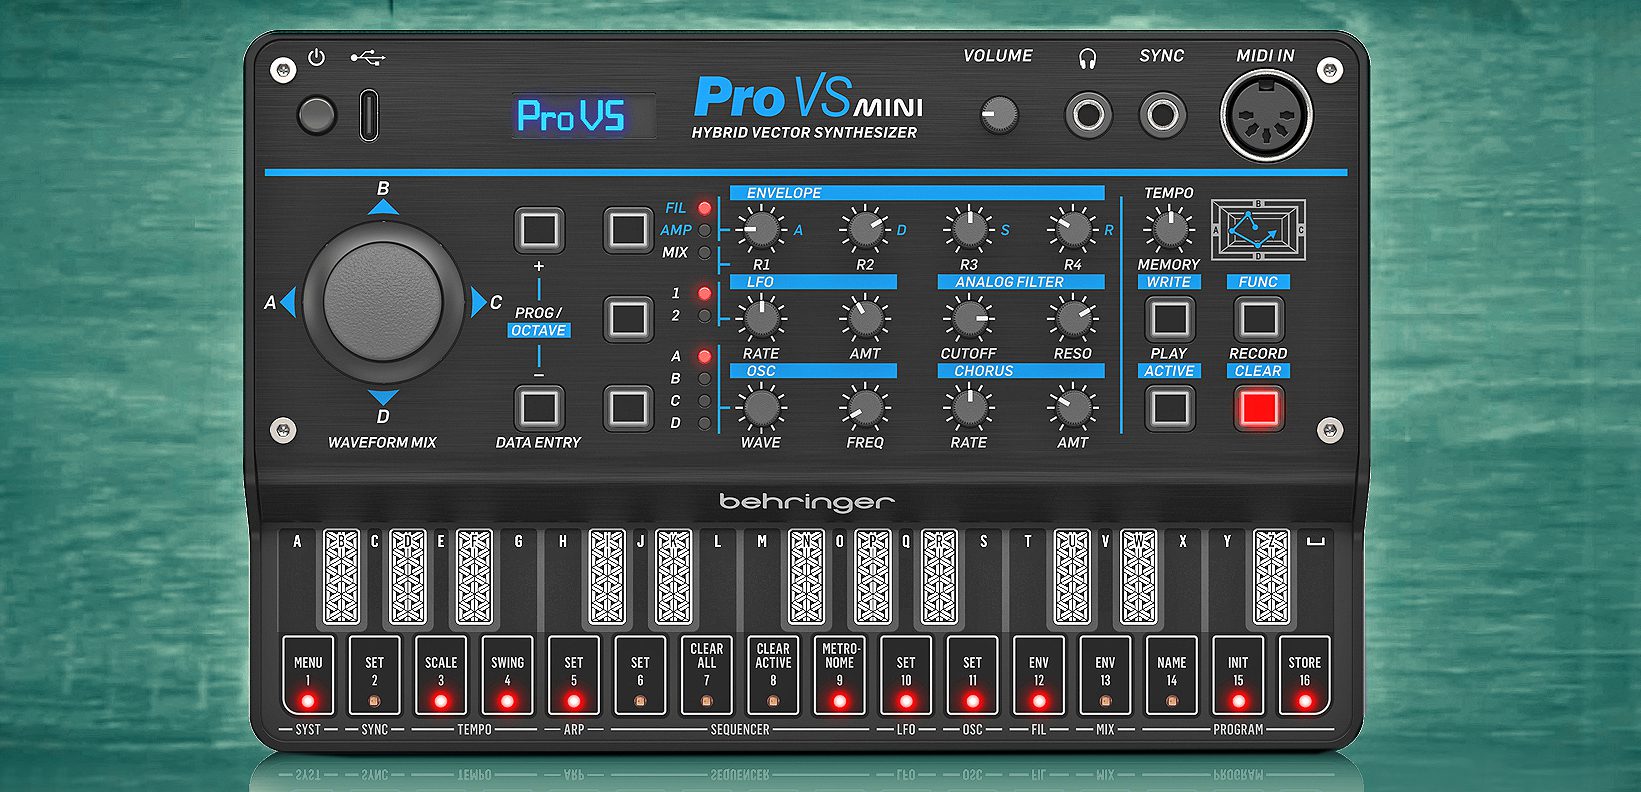
Task: Click the chorus AMT knob
Action: click(1073, 408)
